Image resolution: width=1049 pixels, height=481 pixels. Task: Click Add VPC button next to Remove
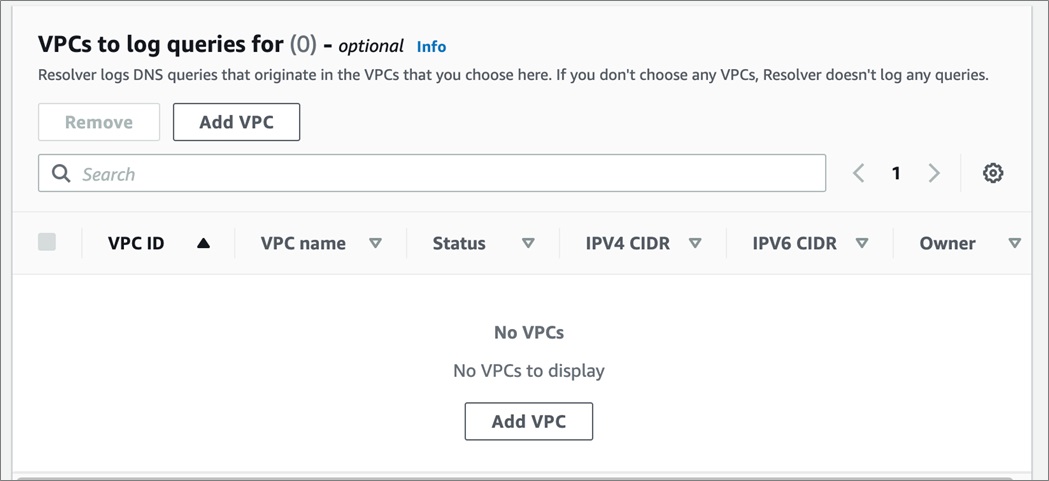click(x=236, y=122)
